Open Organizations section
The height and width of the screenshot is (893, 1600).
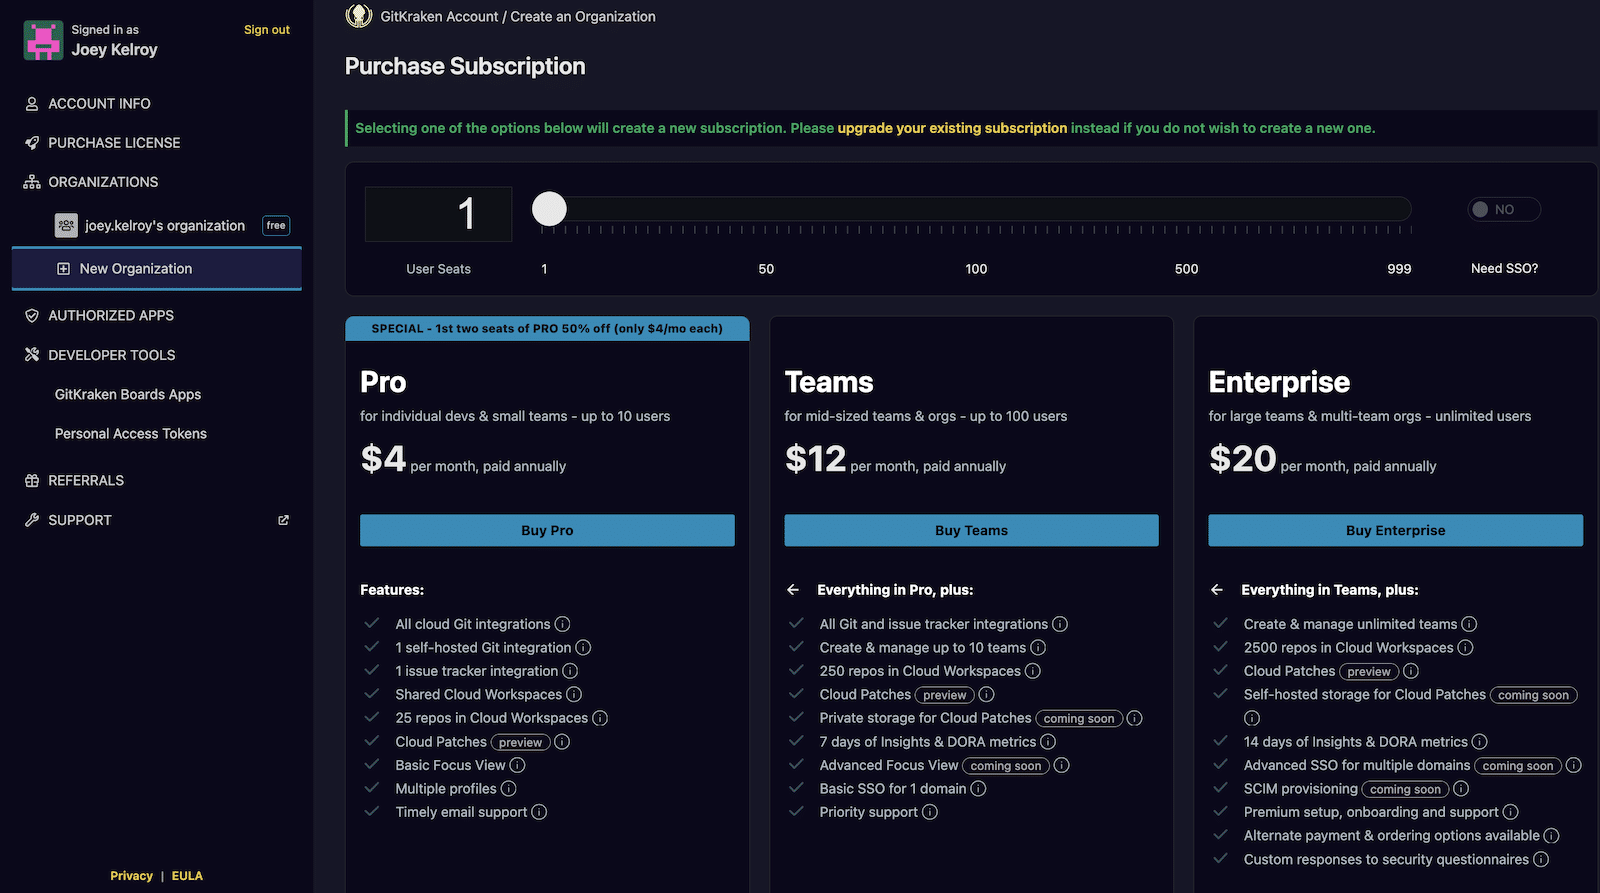click(103, 182)
